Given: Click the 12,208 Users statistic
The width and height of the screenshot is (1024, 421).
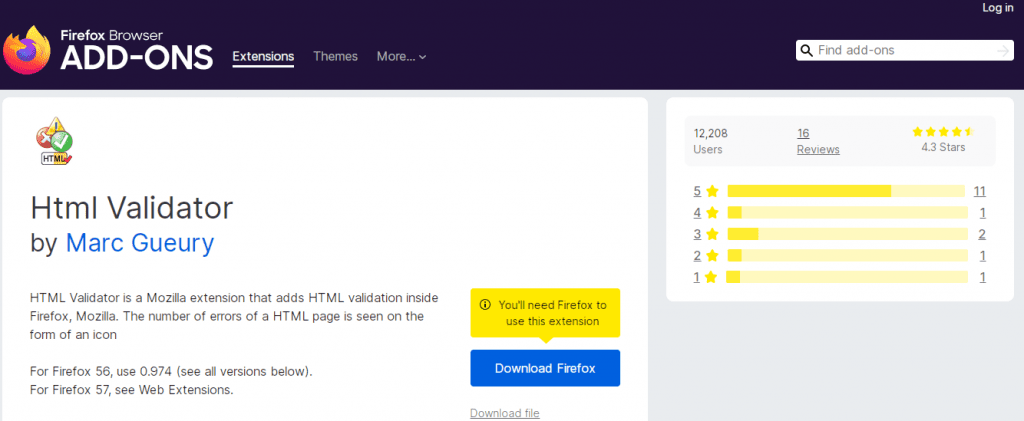Looking at the screenshot, I should [711, 141].
